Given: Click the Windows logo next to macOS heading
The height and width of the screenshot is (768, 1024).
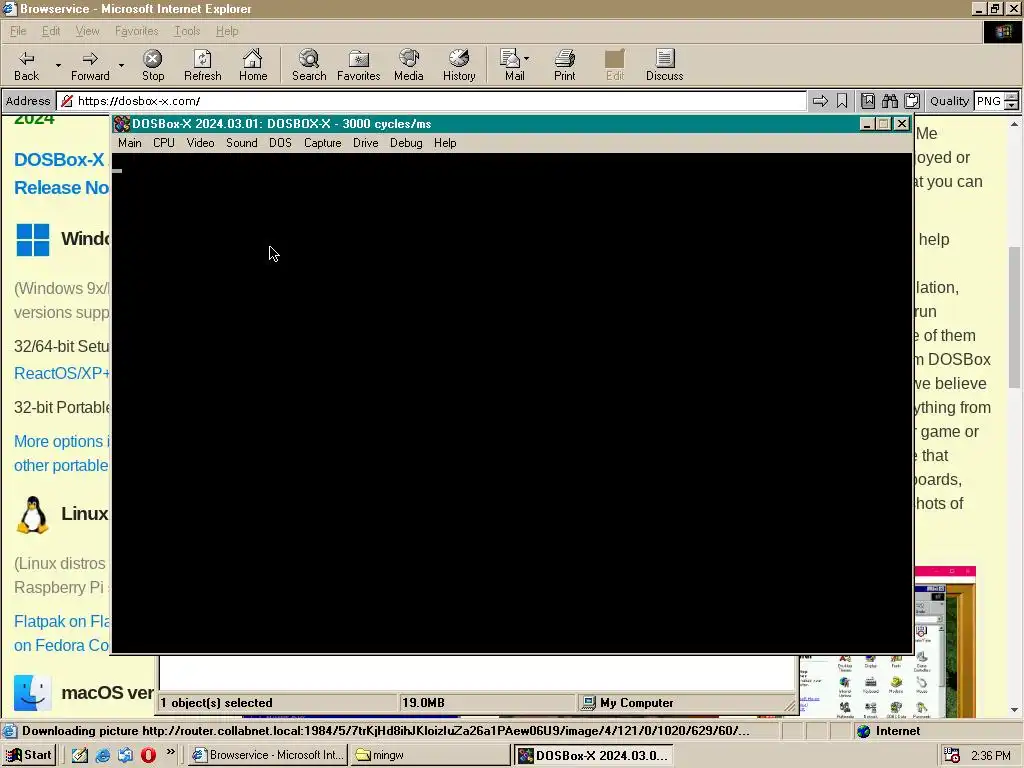Looking at the screenshot, I should [x=33, y=240].
